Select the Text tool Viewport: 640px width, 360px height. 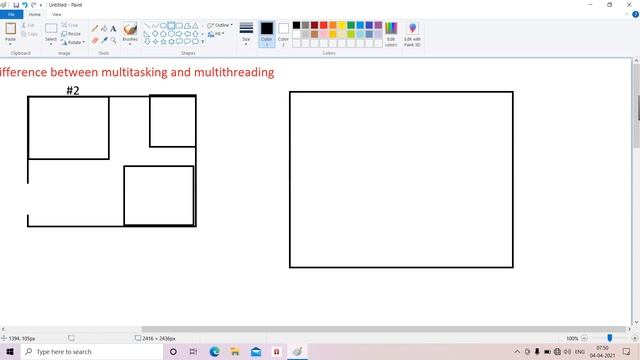point(113,29)
